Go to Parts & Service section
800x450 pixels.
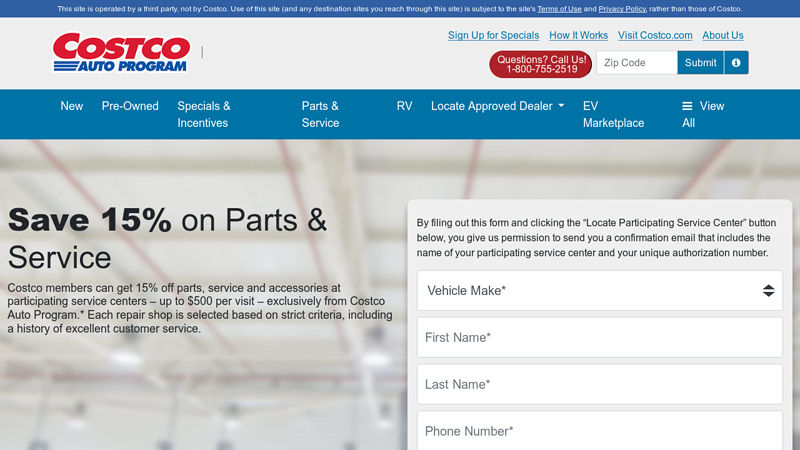pyautogui.click(x=320, y=114)
